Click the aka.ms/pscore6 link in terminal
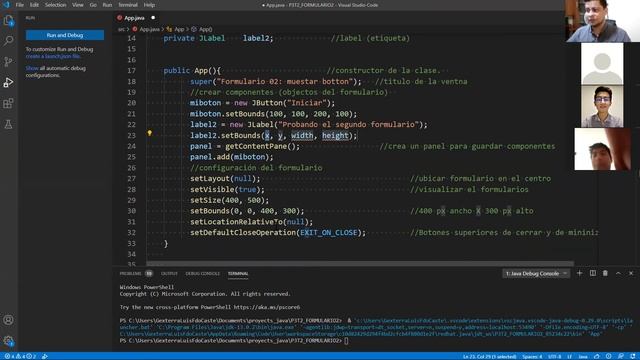640x360 pixels. pos(267,307)
